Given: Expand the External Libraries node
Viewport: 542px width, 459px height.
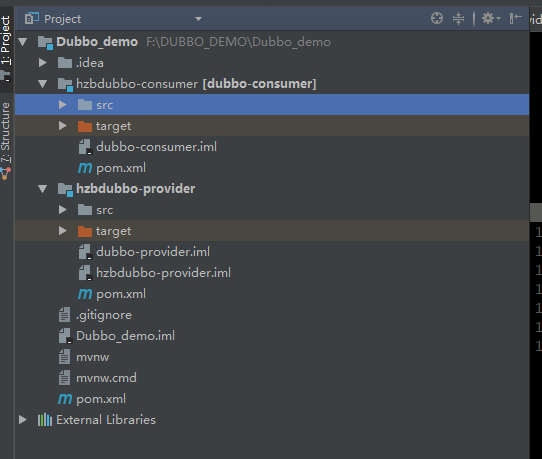Looking at the screenshot, I should 23,420.
